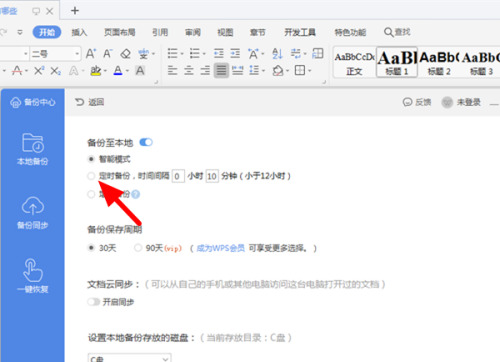Viewport: 500px width, 362px height.
Task: Switch to the 页面布局 tab
Action: pyautogui.click(x=120, y=32)
